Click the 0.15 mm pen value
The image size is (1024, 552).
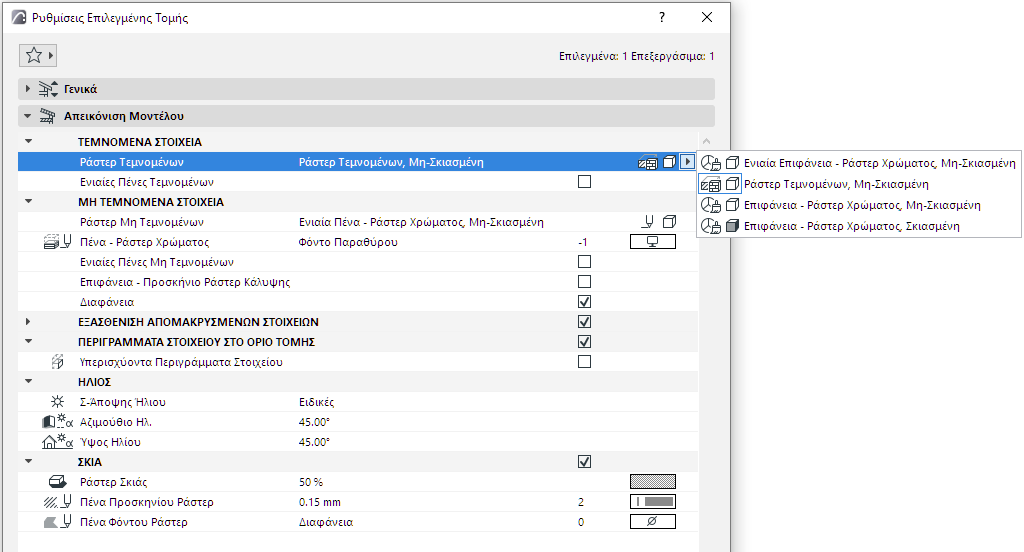320,502
